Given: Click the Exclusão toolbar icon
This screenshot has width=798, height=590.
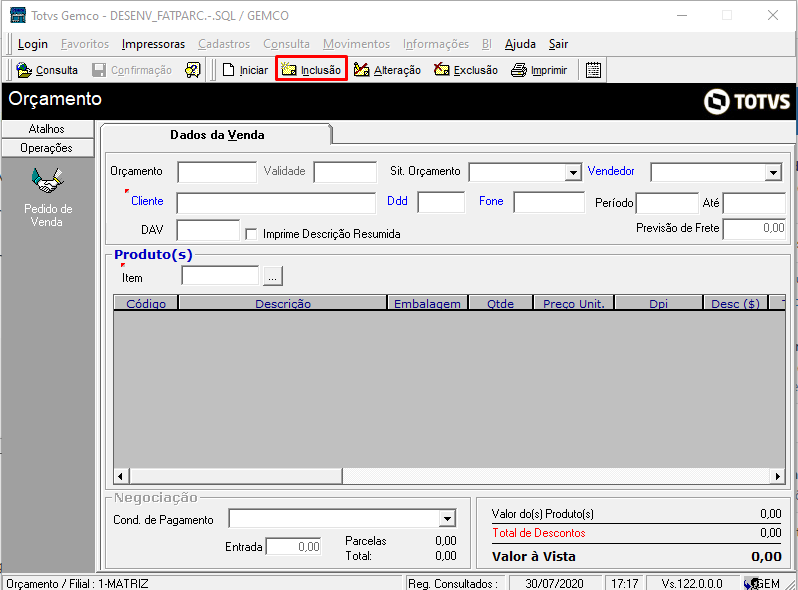Looking at the screenshot, I should coord(442,70).
